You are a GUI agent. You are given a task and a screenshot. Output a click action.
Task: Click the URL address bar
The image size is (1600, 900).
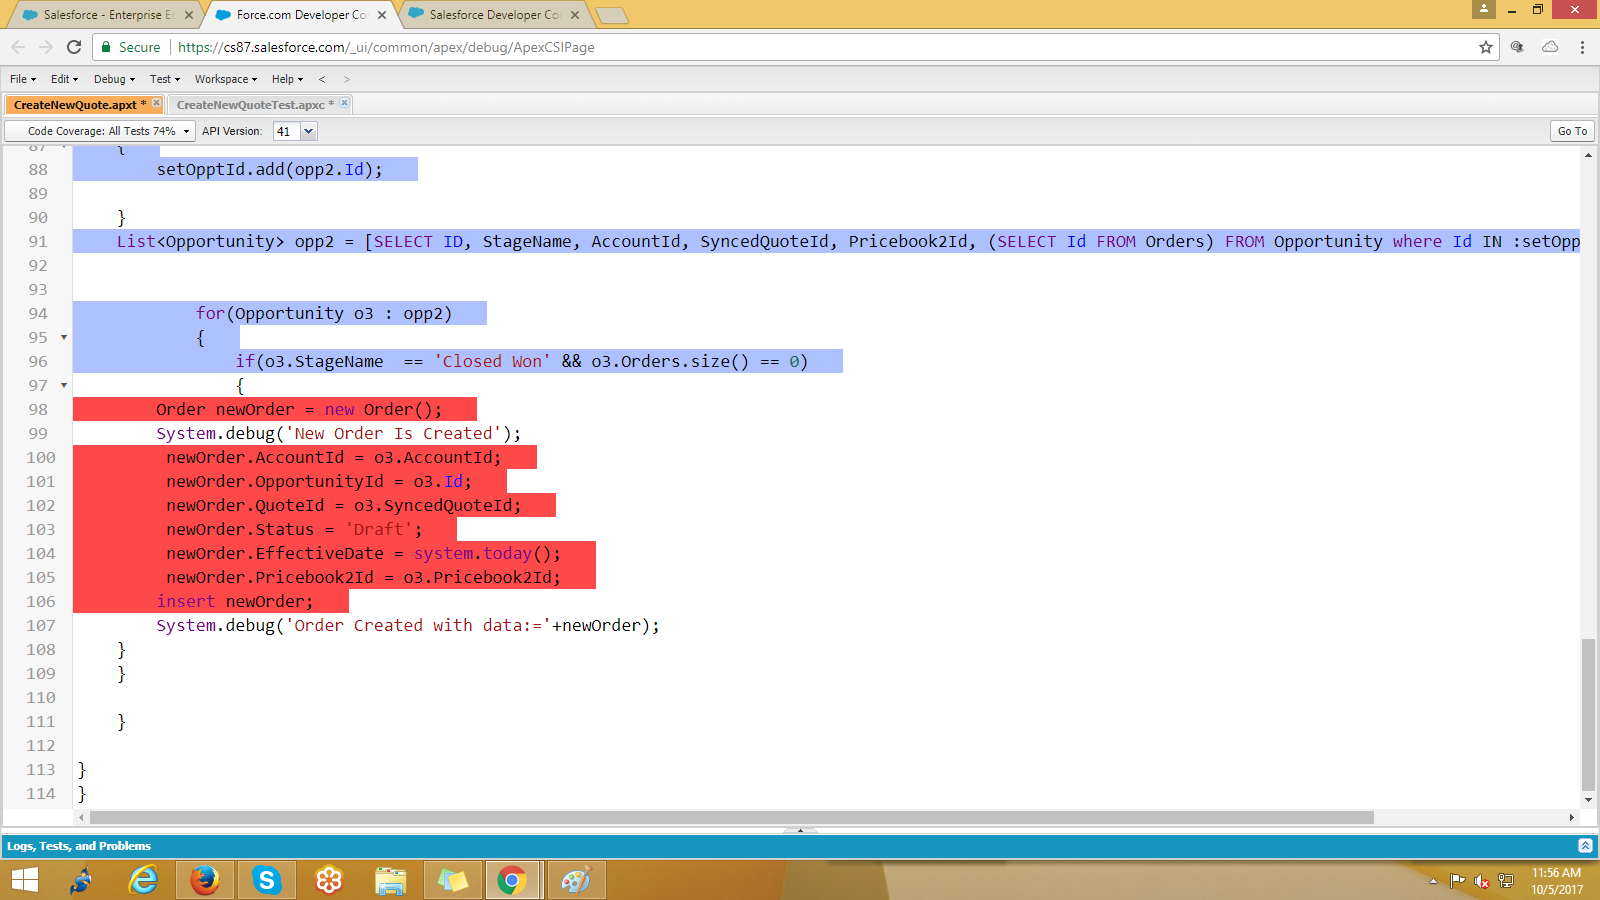pos(800,47)
